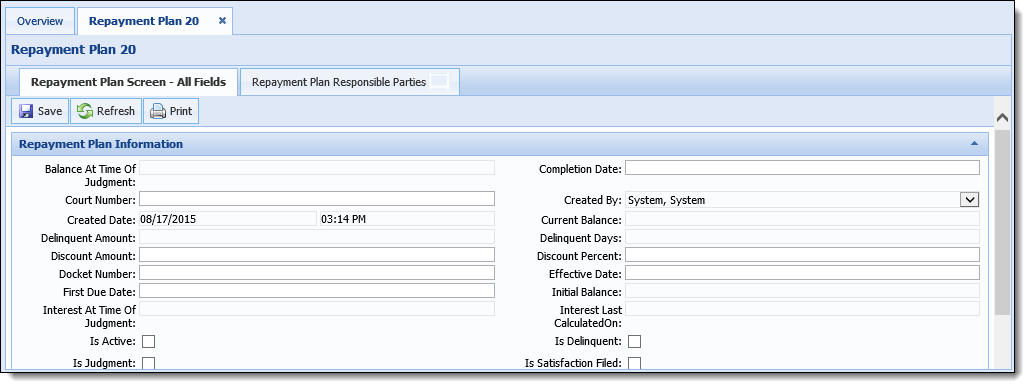Close the Repayment Plan 20 tab
This screenshot has width=1030, height=388.
(222, 21)
